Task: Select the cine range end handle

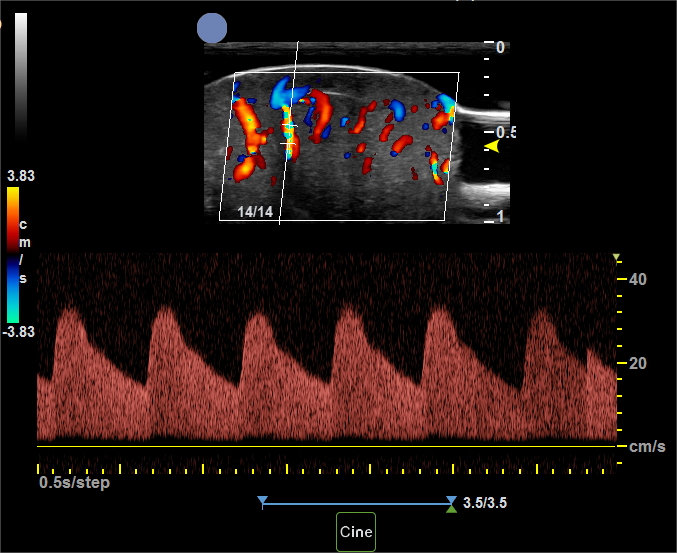Action: [x=452, y=499]
